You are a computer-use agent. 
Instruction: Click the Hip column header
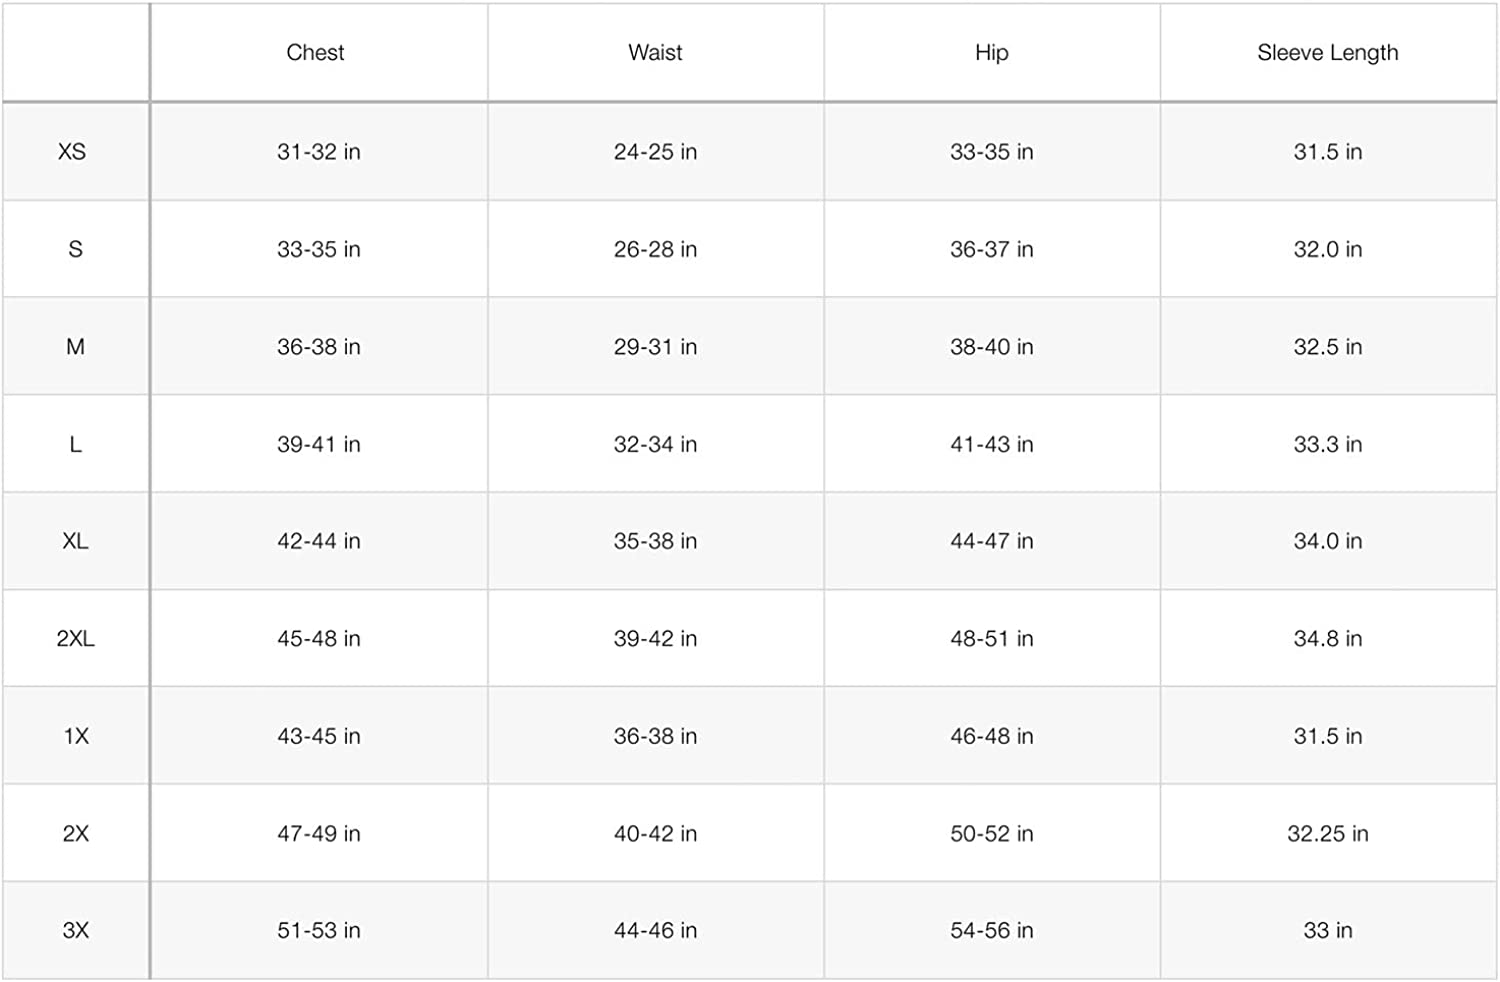pyautogui.click(x=991, y=53)
